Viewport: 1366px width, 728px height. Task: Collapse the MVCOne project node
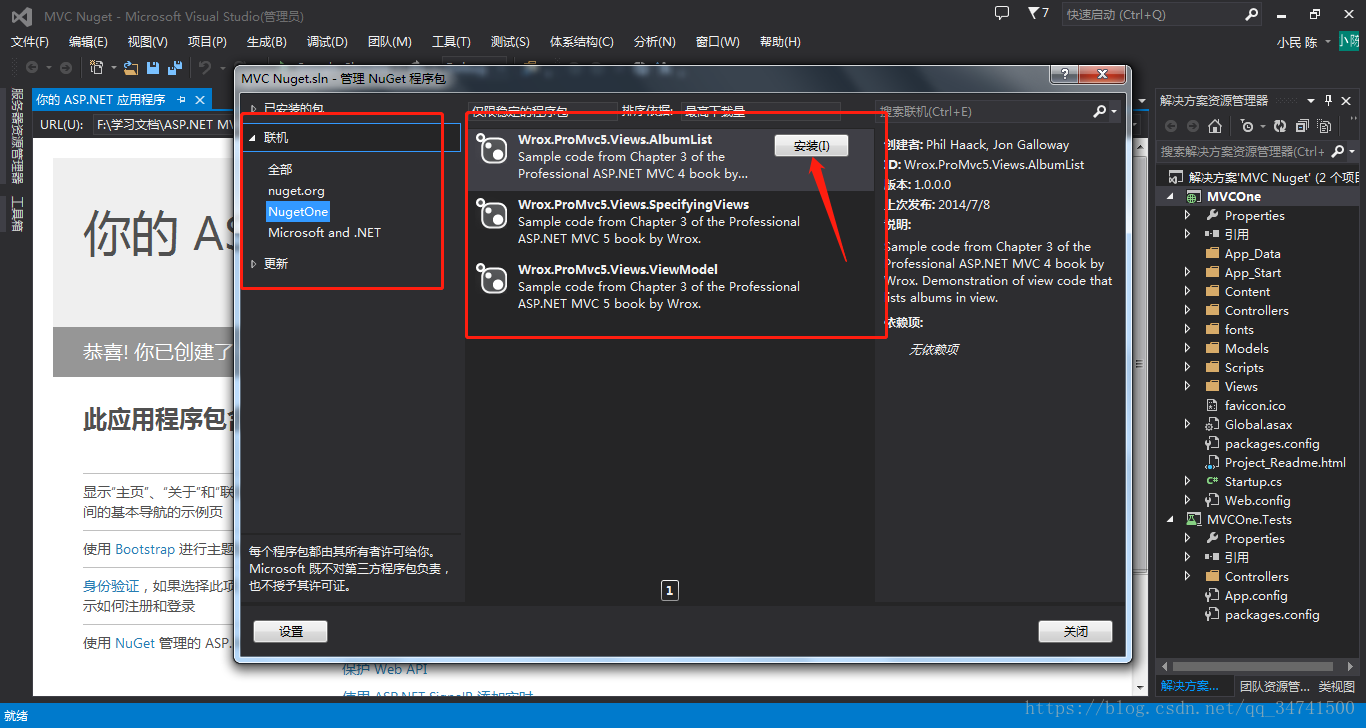pos(1169,197)
